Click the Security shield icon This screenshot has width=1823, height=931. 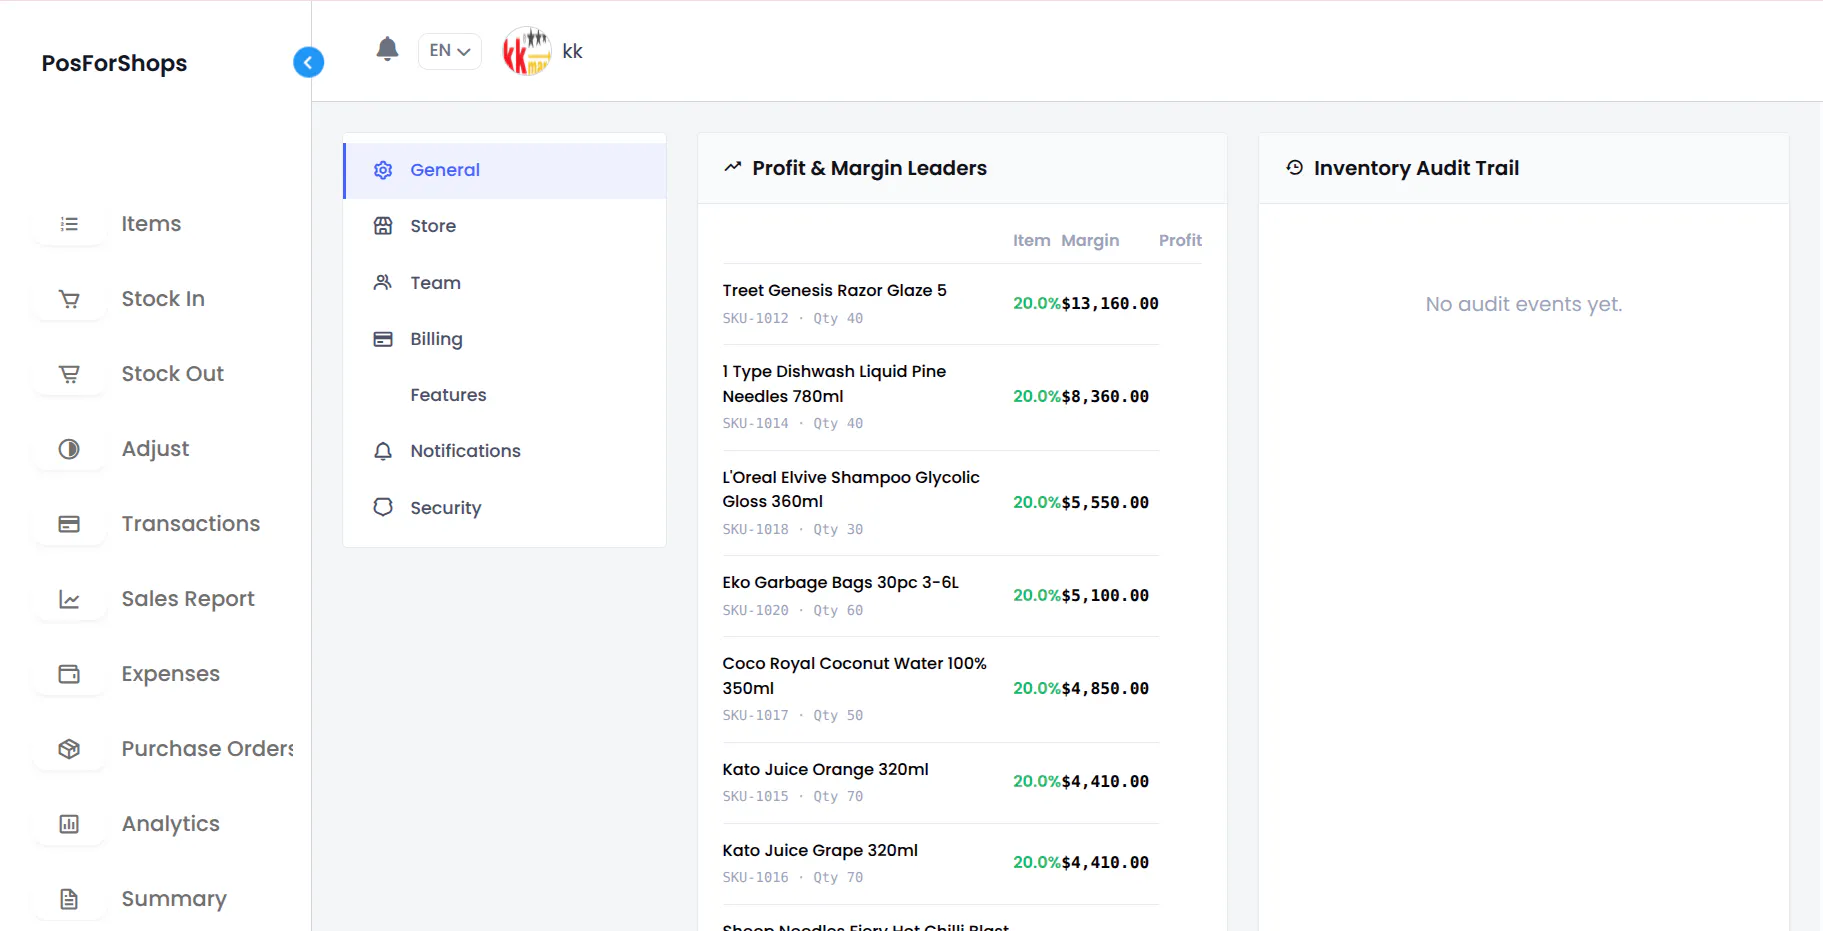pyautogui.click(x=383, y=507)
